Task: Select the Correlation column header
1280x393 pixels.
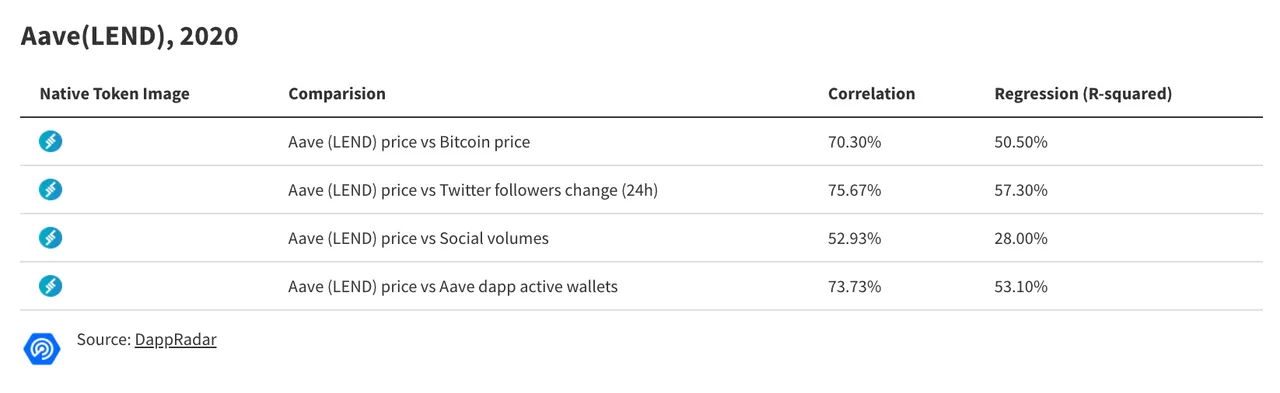Action: click(871, 94)
